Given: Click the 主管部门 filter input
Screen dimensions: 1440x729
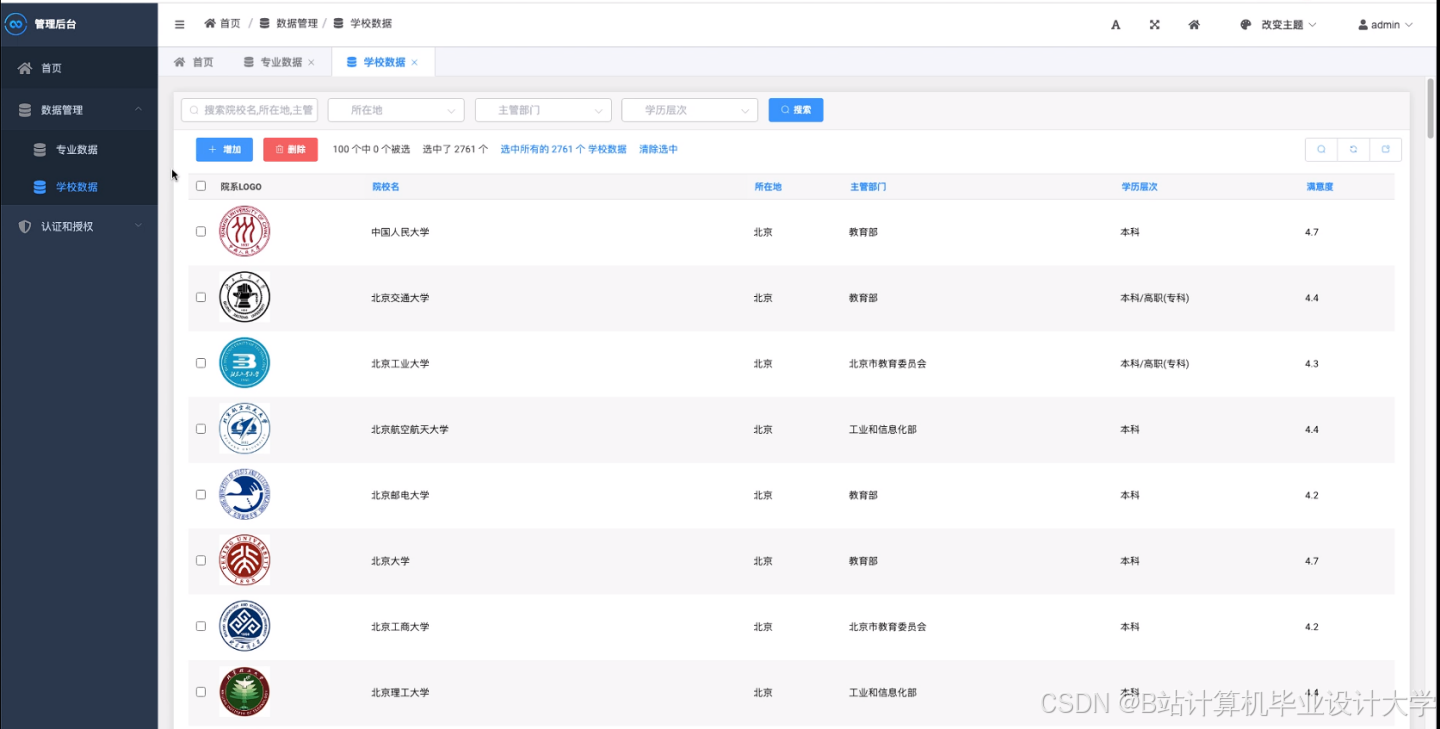Looking at the screenshot, I should point(542,109).
